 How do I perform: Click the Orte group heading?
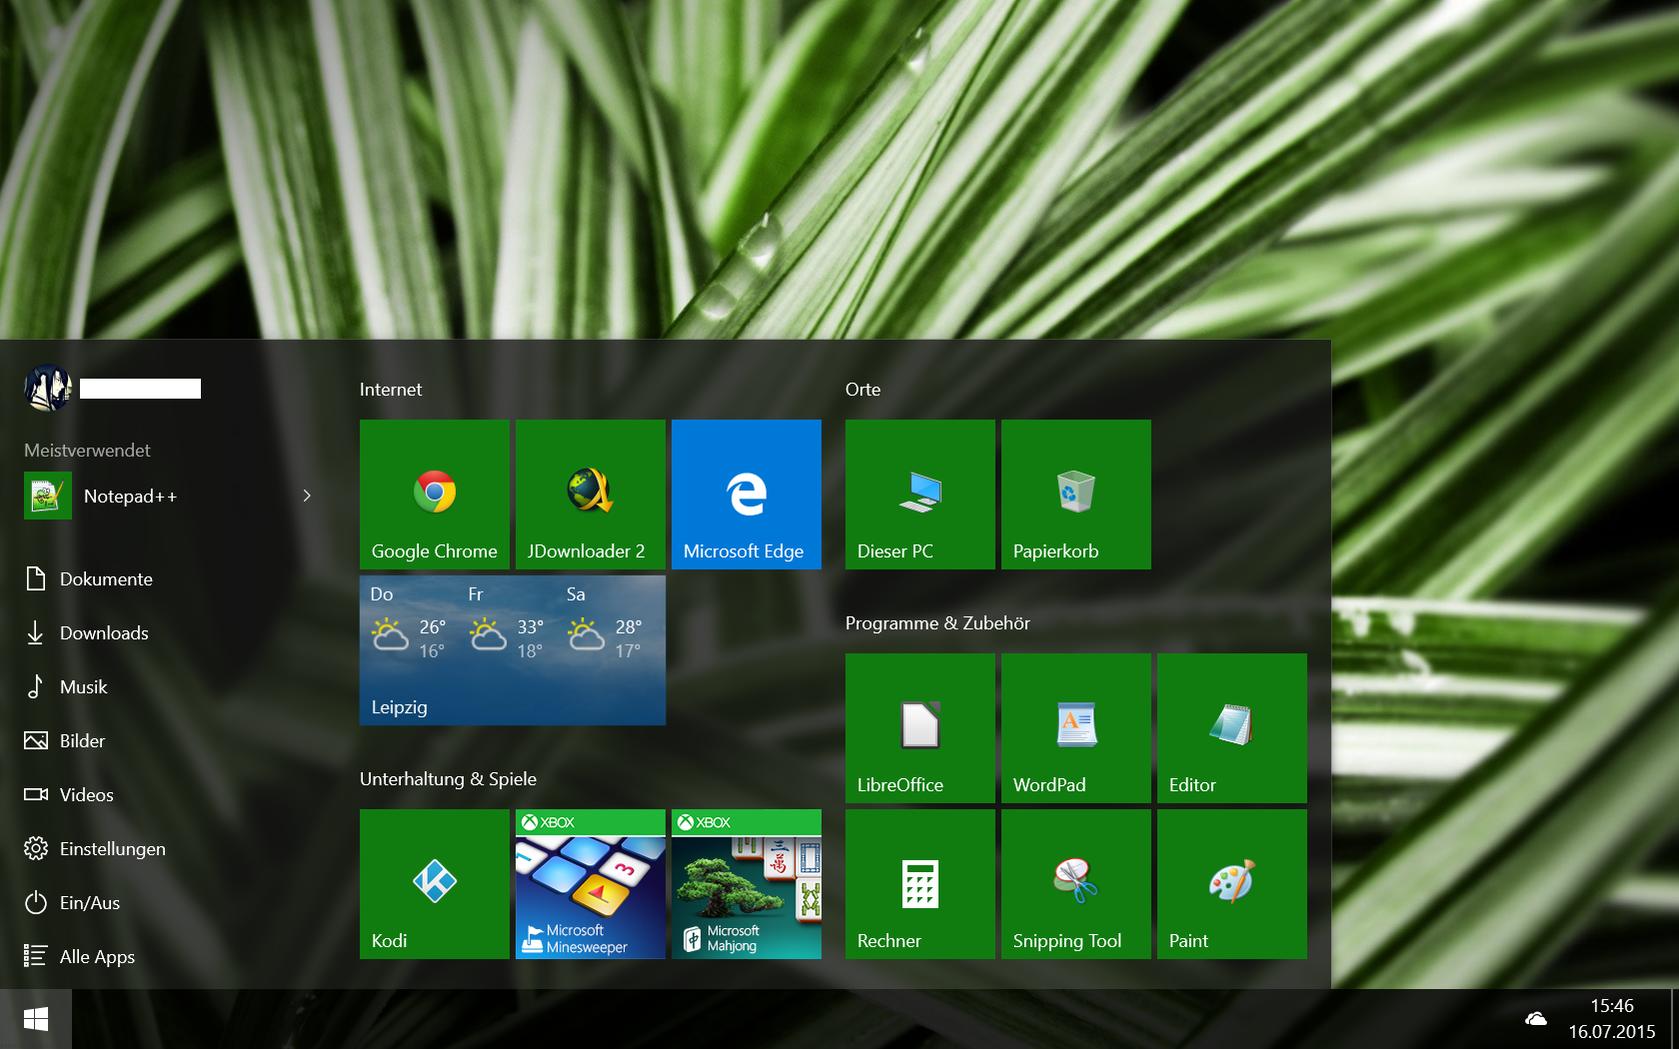click(863, 389)
